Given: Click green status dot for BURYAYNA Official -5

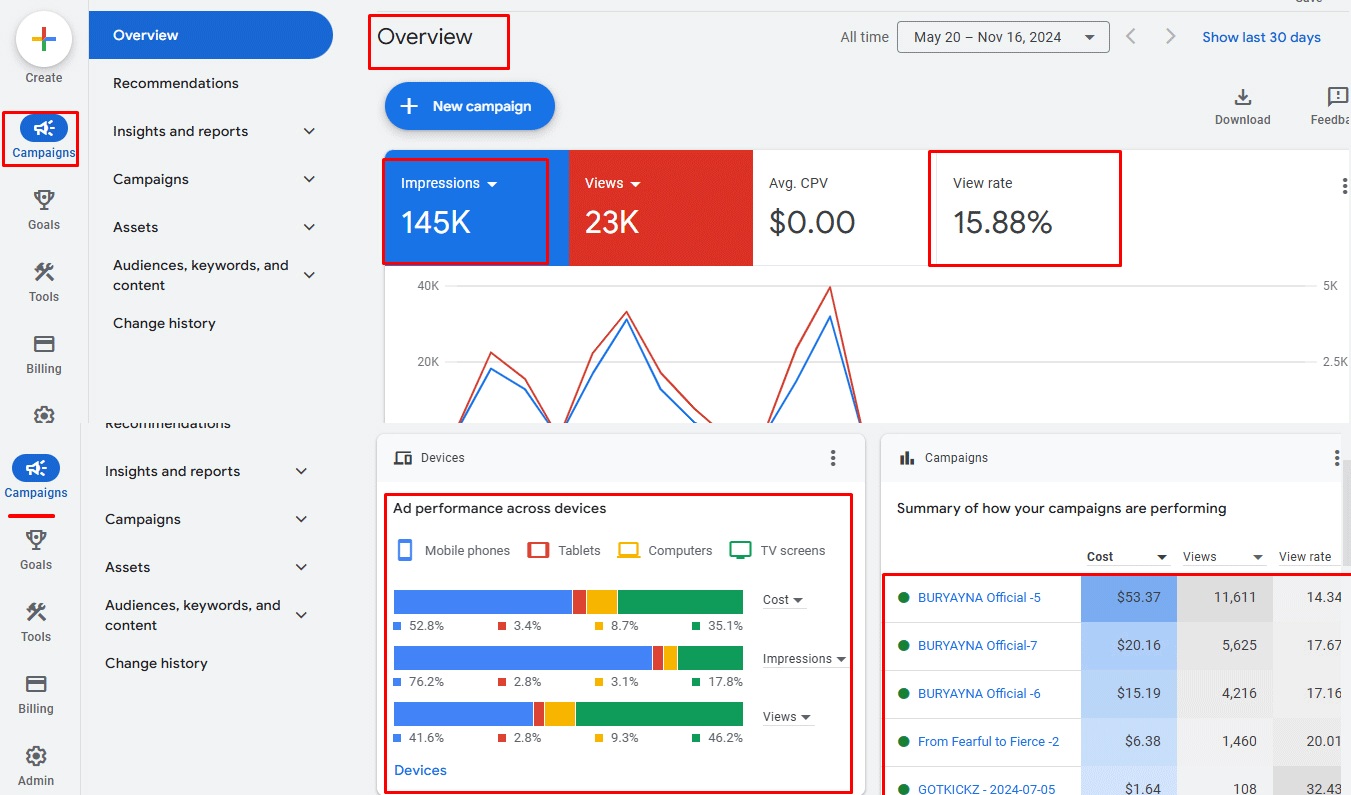Looking at the screenshot, I should click(904, 598).
